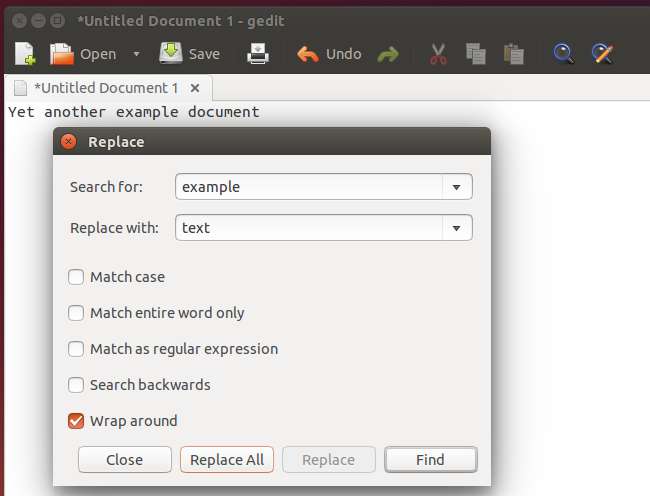This screenshot has width=650, height=496.
Task: Click the green Redo arrow
Action: point(388,55)
